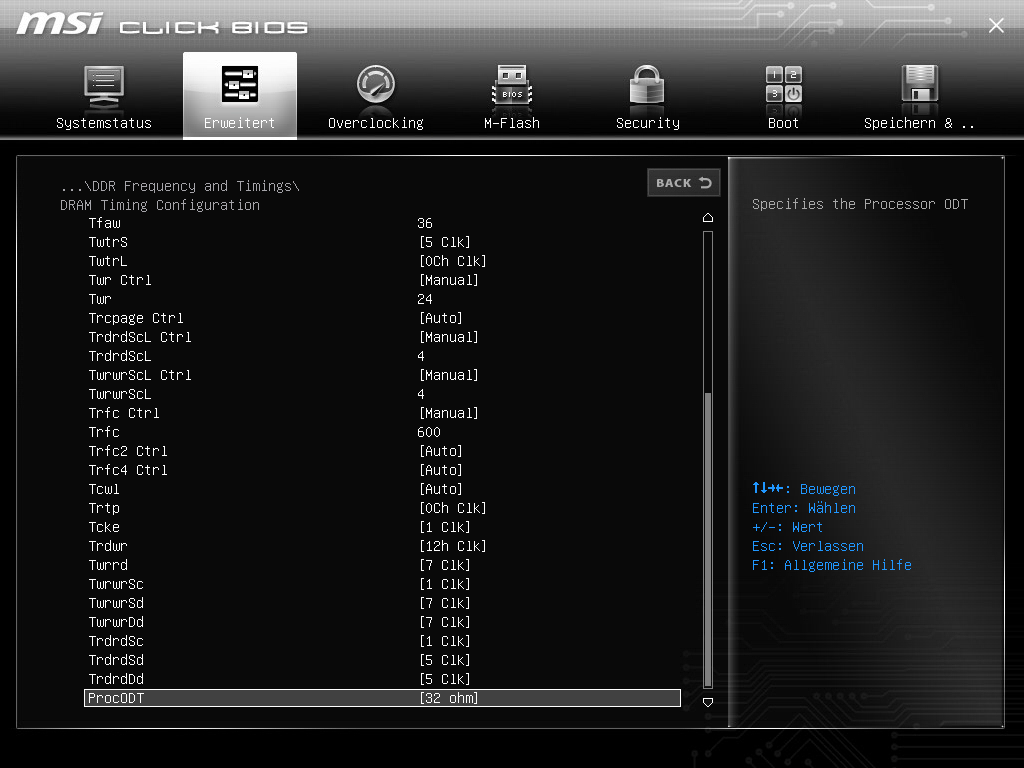This screenshot has height=768, width=1024.
Task: Open the Security padlock icon
Action: click(647, 85)
